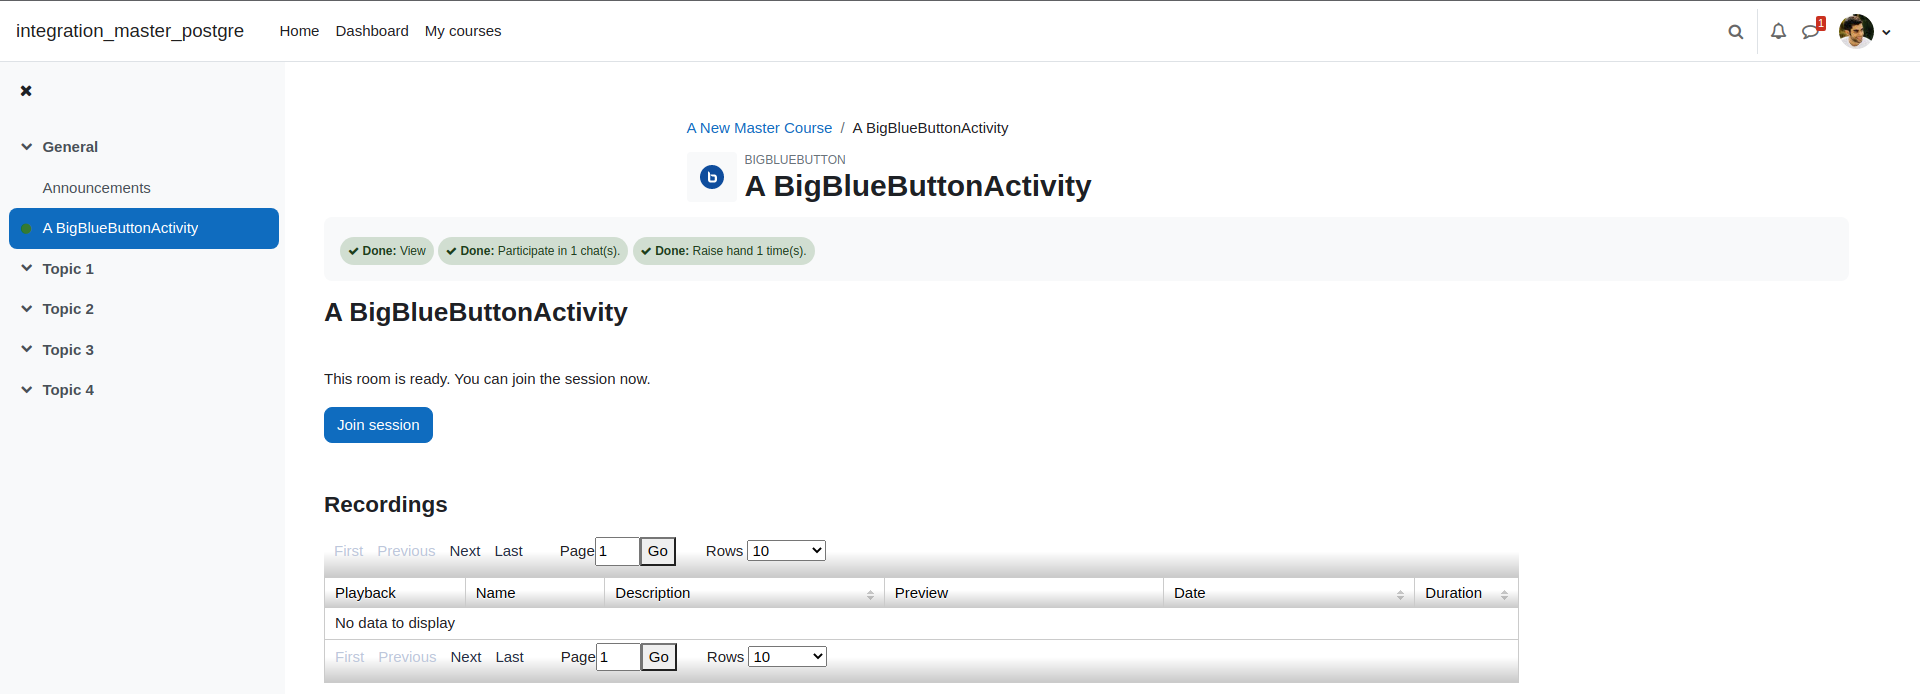Screen dimensions: 1920x694
Task: Click the BigBlueButton activity icon
Action: click(x=712, y=177)
